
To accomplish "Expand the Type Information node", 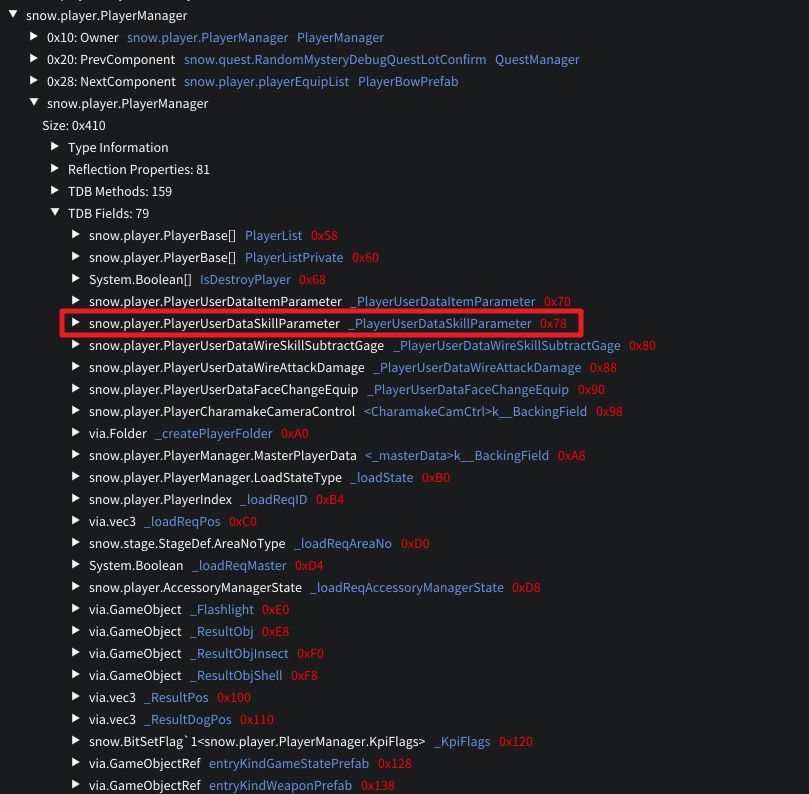I will pos(55,148).
